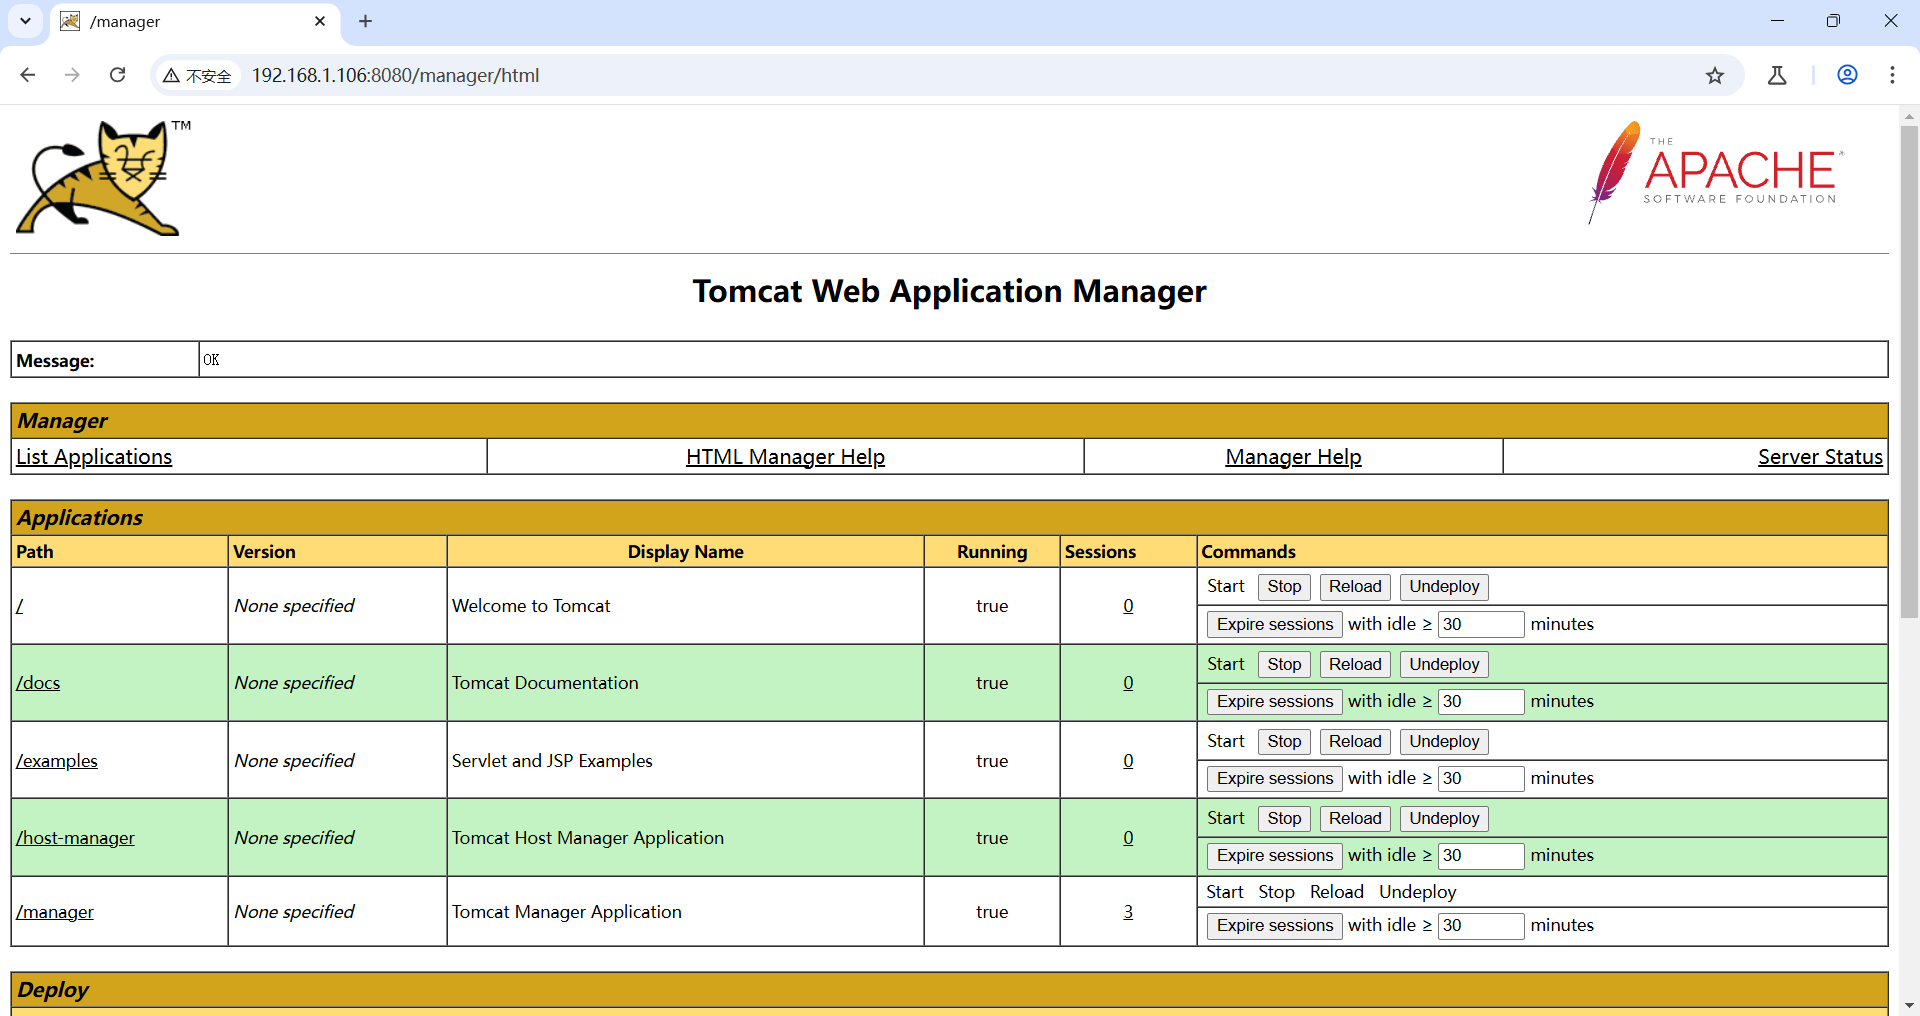Image resolution: width=1920 pixels, height=1016 pixels.
Task: Stop the Welcome to Tomcat application
Action: click(1284, 587)
